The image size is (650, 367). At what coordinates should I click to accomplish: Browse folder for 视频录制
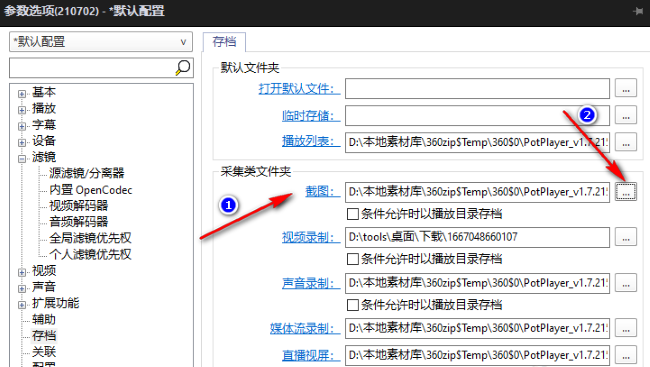626,237
